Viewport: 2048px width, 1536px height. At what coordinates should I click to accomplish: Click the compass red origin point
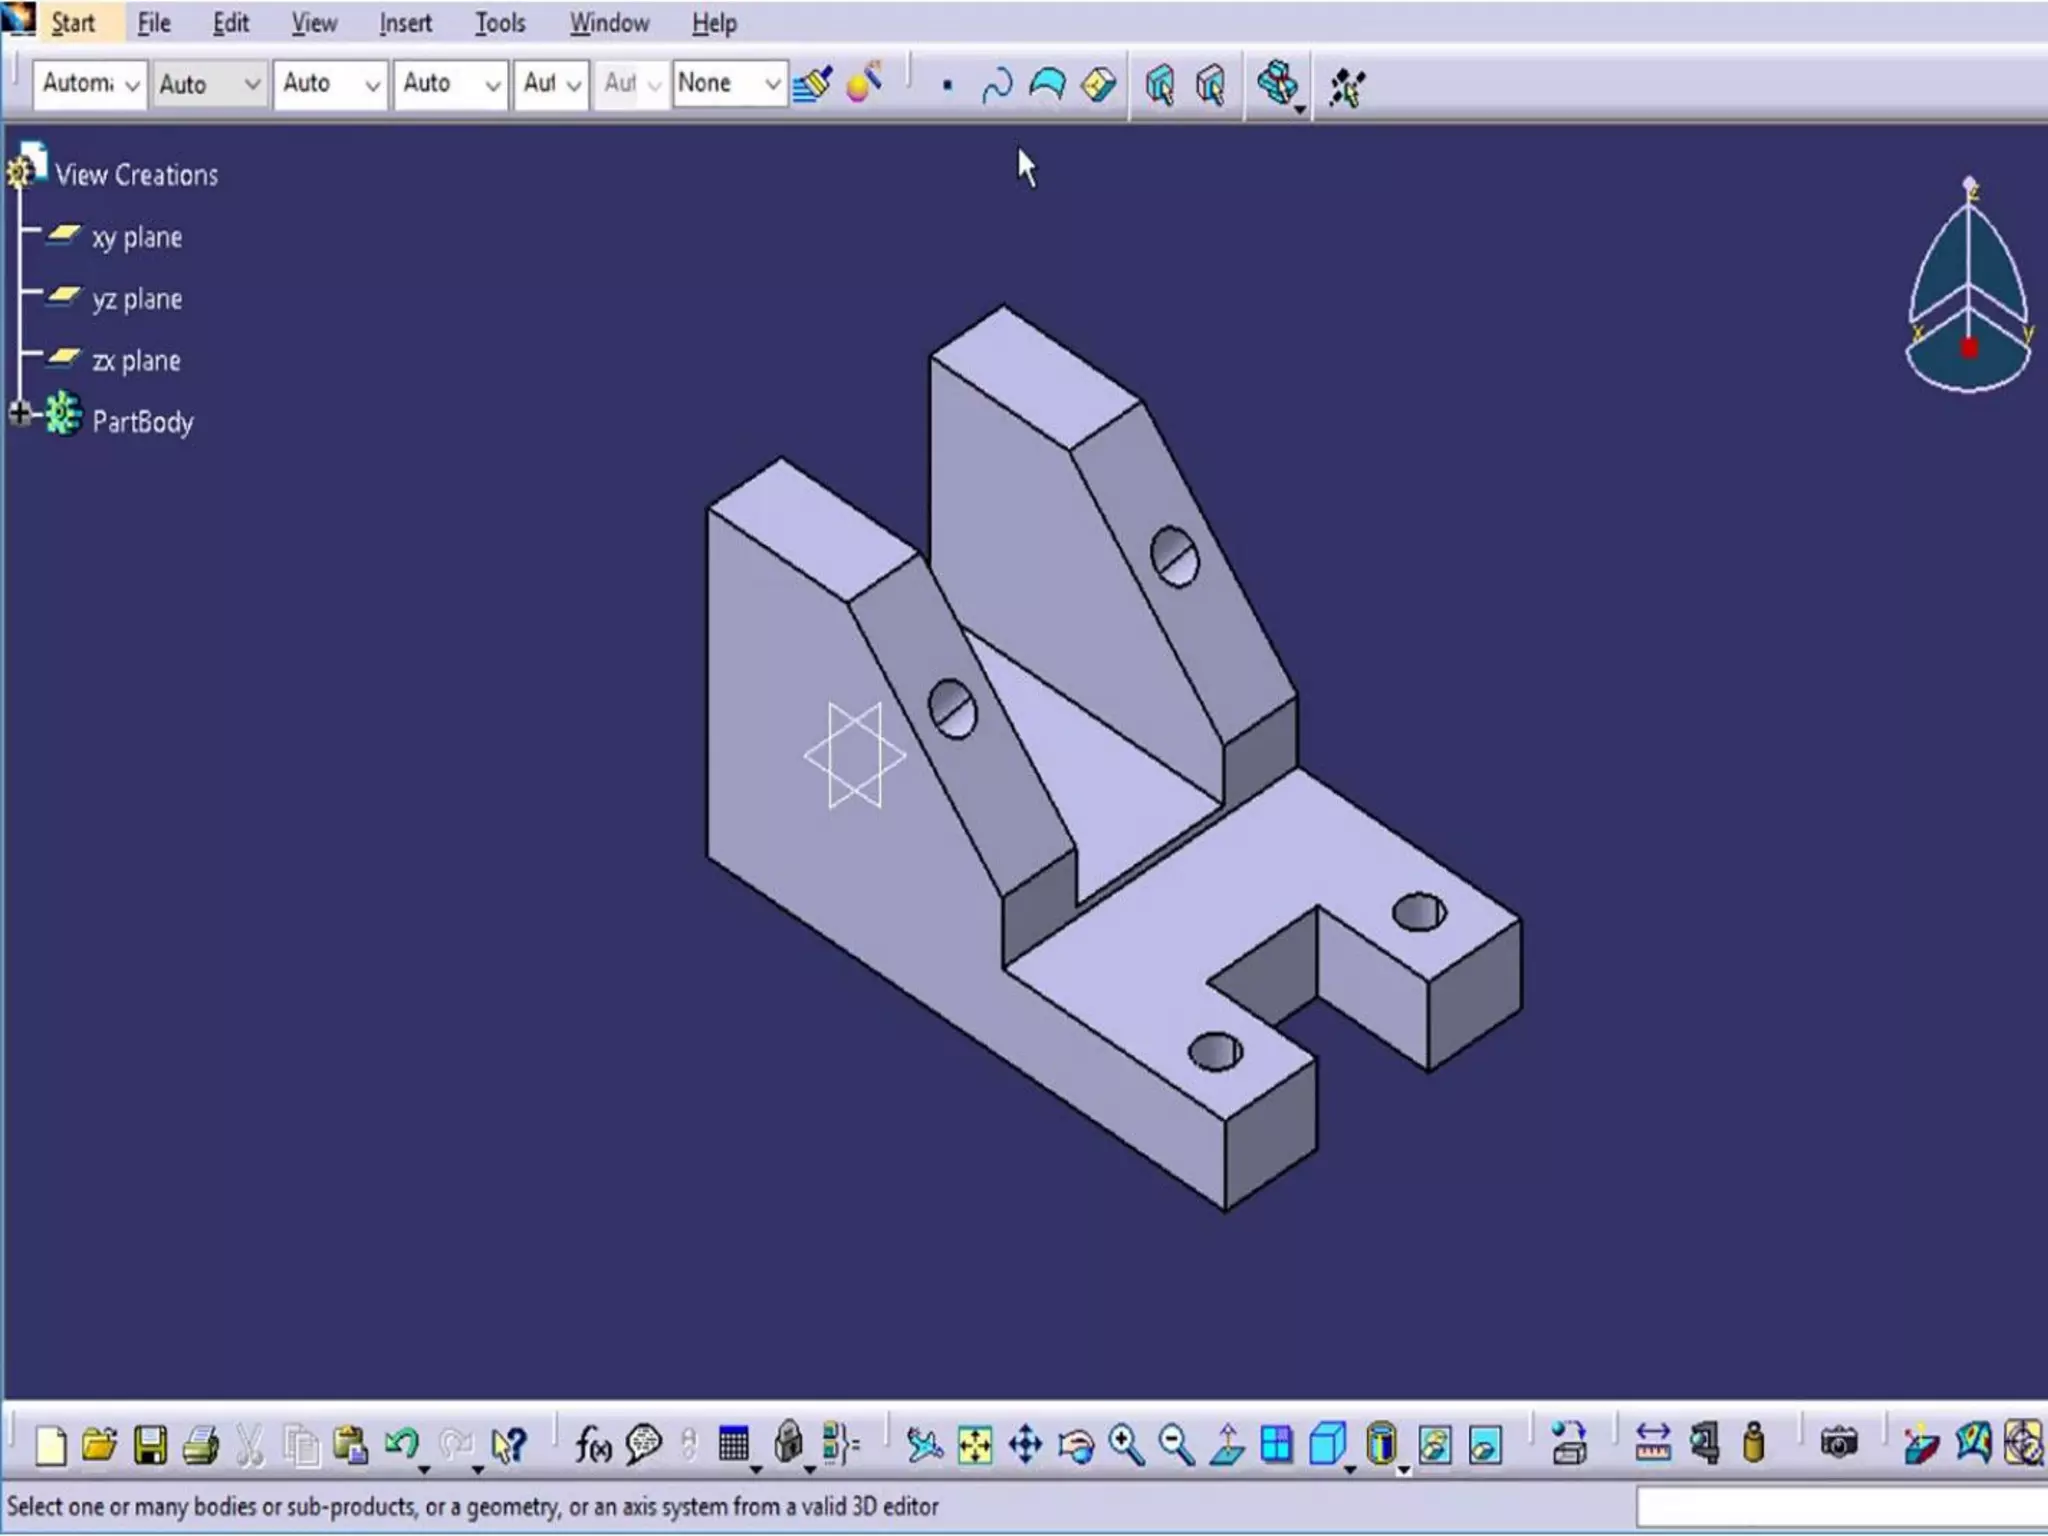click(1969, 348)
